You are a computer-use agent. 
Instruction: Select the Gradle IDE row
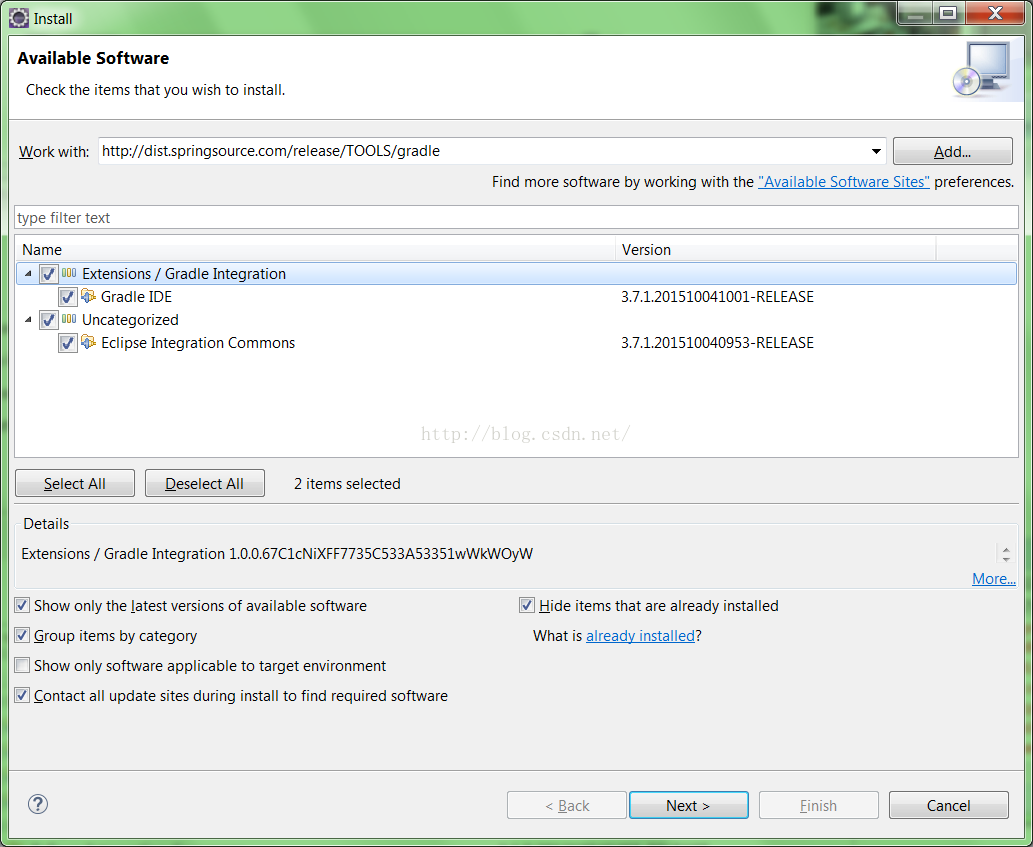516,297
